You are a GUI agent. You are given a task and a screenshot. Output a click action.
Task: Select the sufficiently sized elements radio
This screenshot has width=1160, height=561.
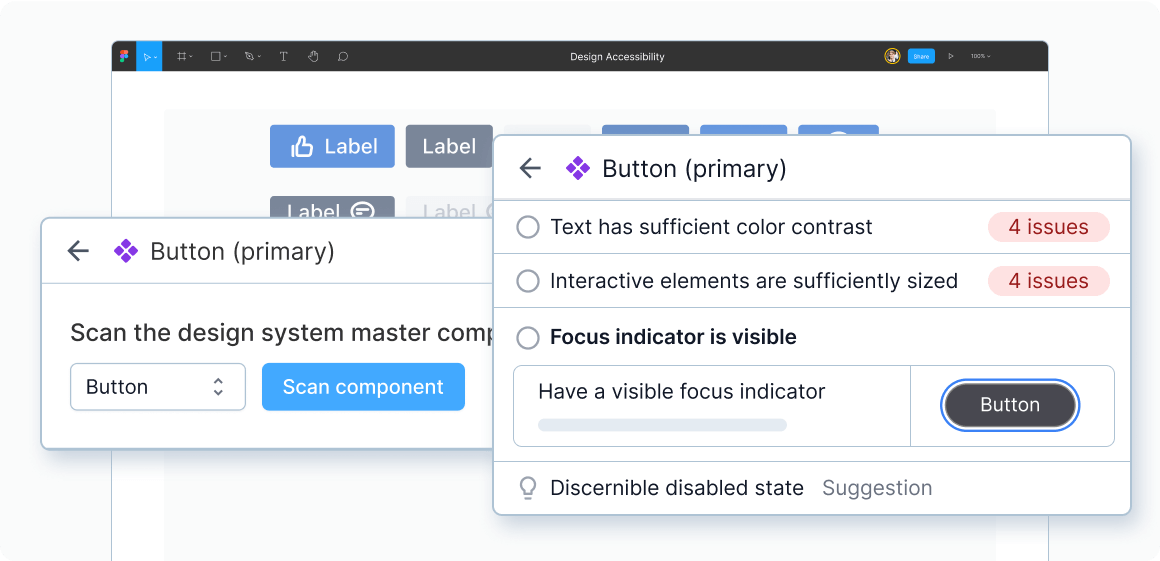click(528, 282)
